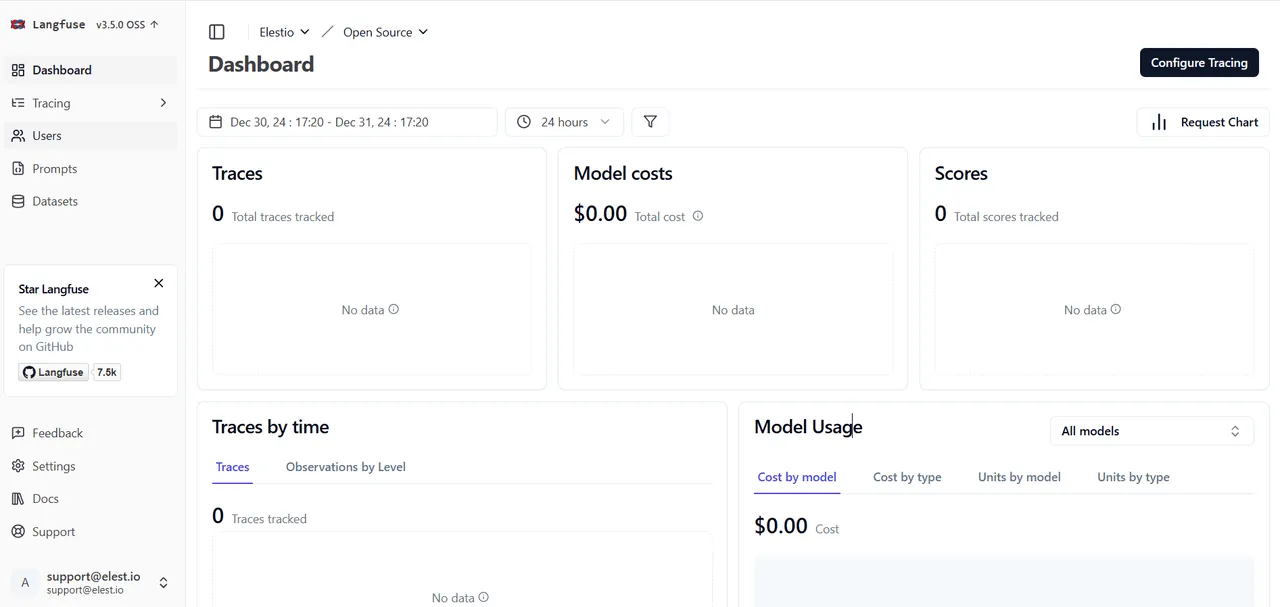Click the Support lifebuoy icon

18,532
